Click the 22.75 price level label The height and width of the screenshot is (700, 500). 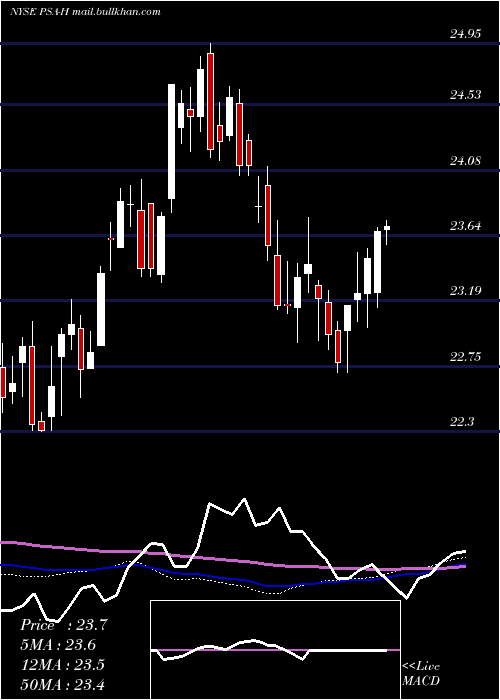tap(465, 357)
